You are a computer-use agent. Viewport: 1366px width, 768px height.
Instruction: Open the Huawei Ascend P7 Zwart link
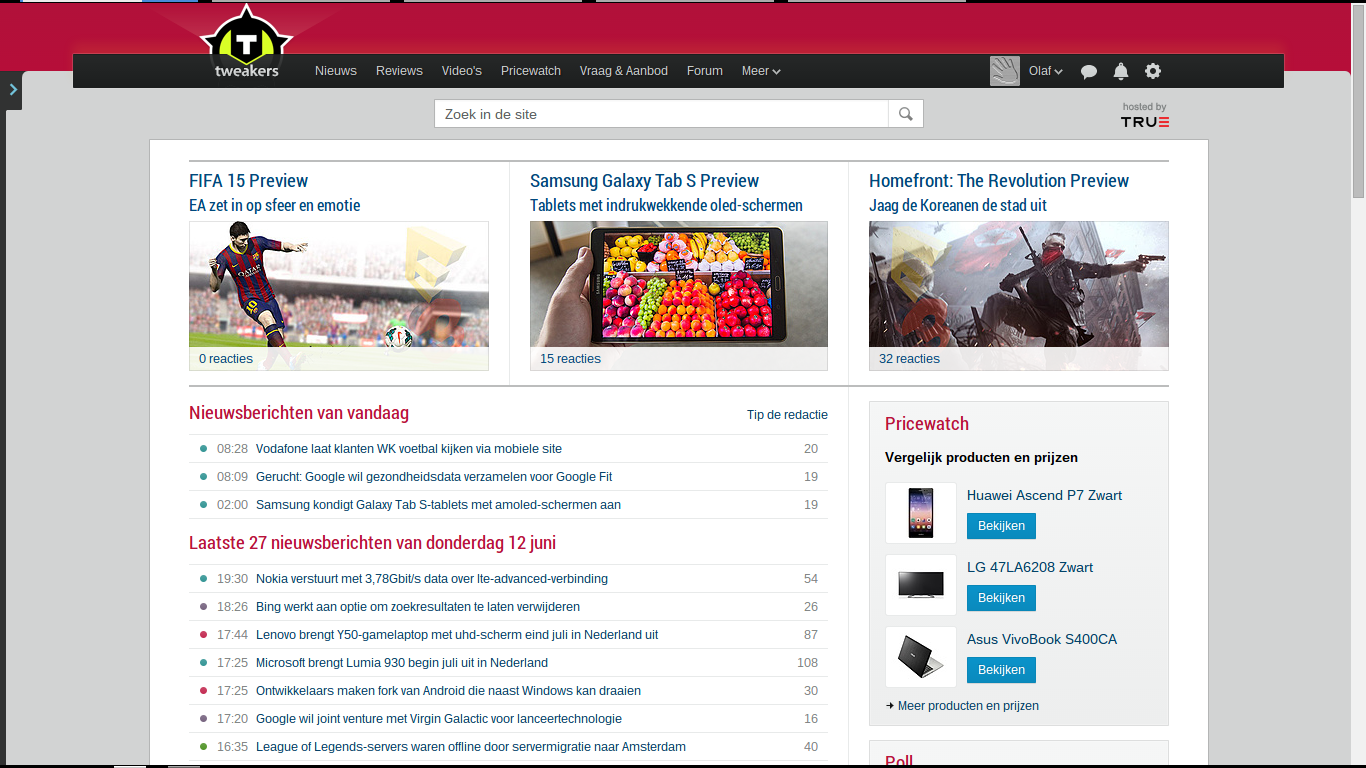(1044, 495)
